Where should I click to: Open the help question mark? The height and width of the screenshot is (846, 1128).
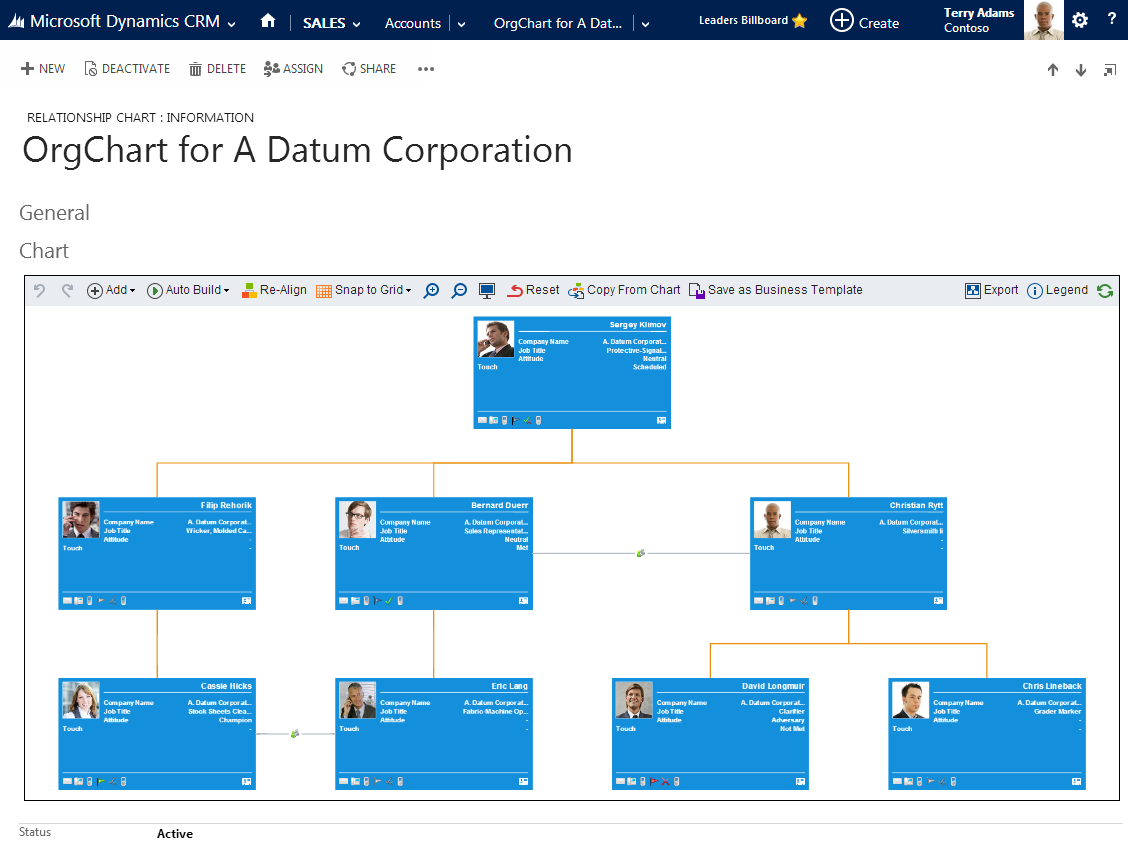pos(1111,19)
